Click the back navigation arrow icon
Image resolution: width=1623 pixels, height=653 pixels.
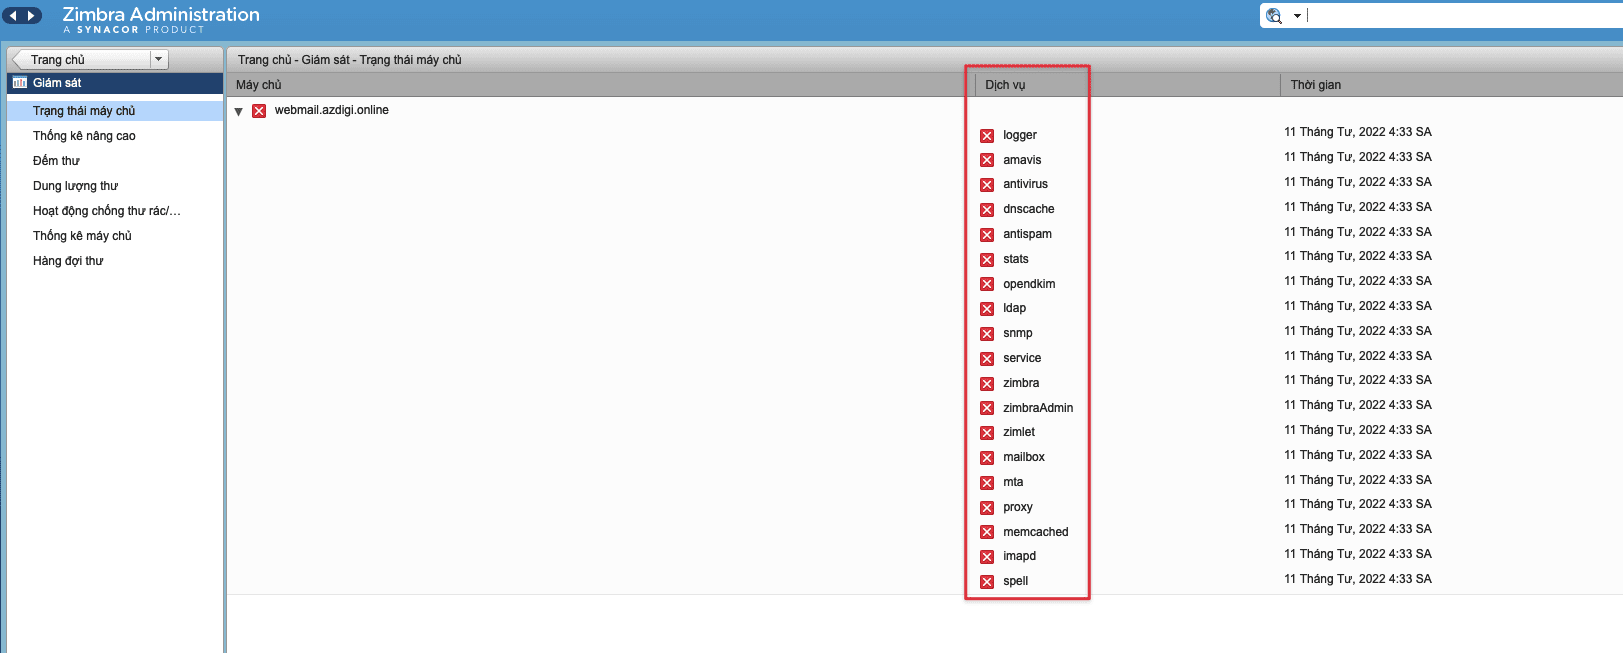tap(13, 15)
